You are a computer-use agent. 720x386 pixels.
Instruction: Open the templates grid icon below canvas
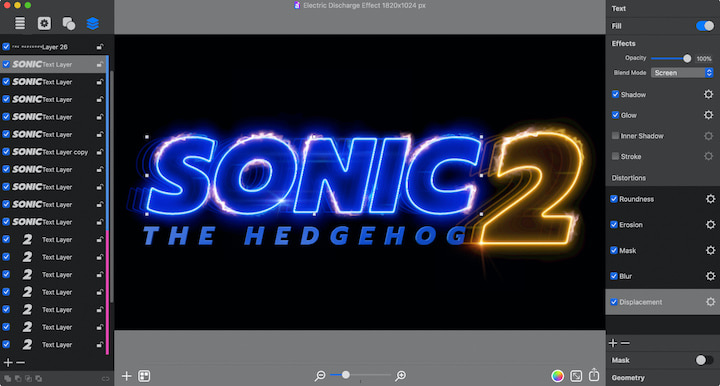click(144, 376)
